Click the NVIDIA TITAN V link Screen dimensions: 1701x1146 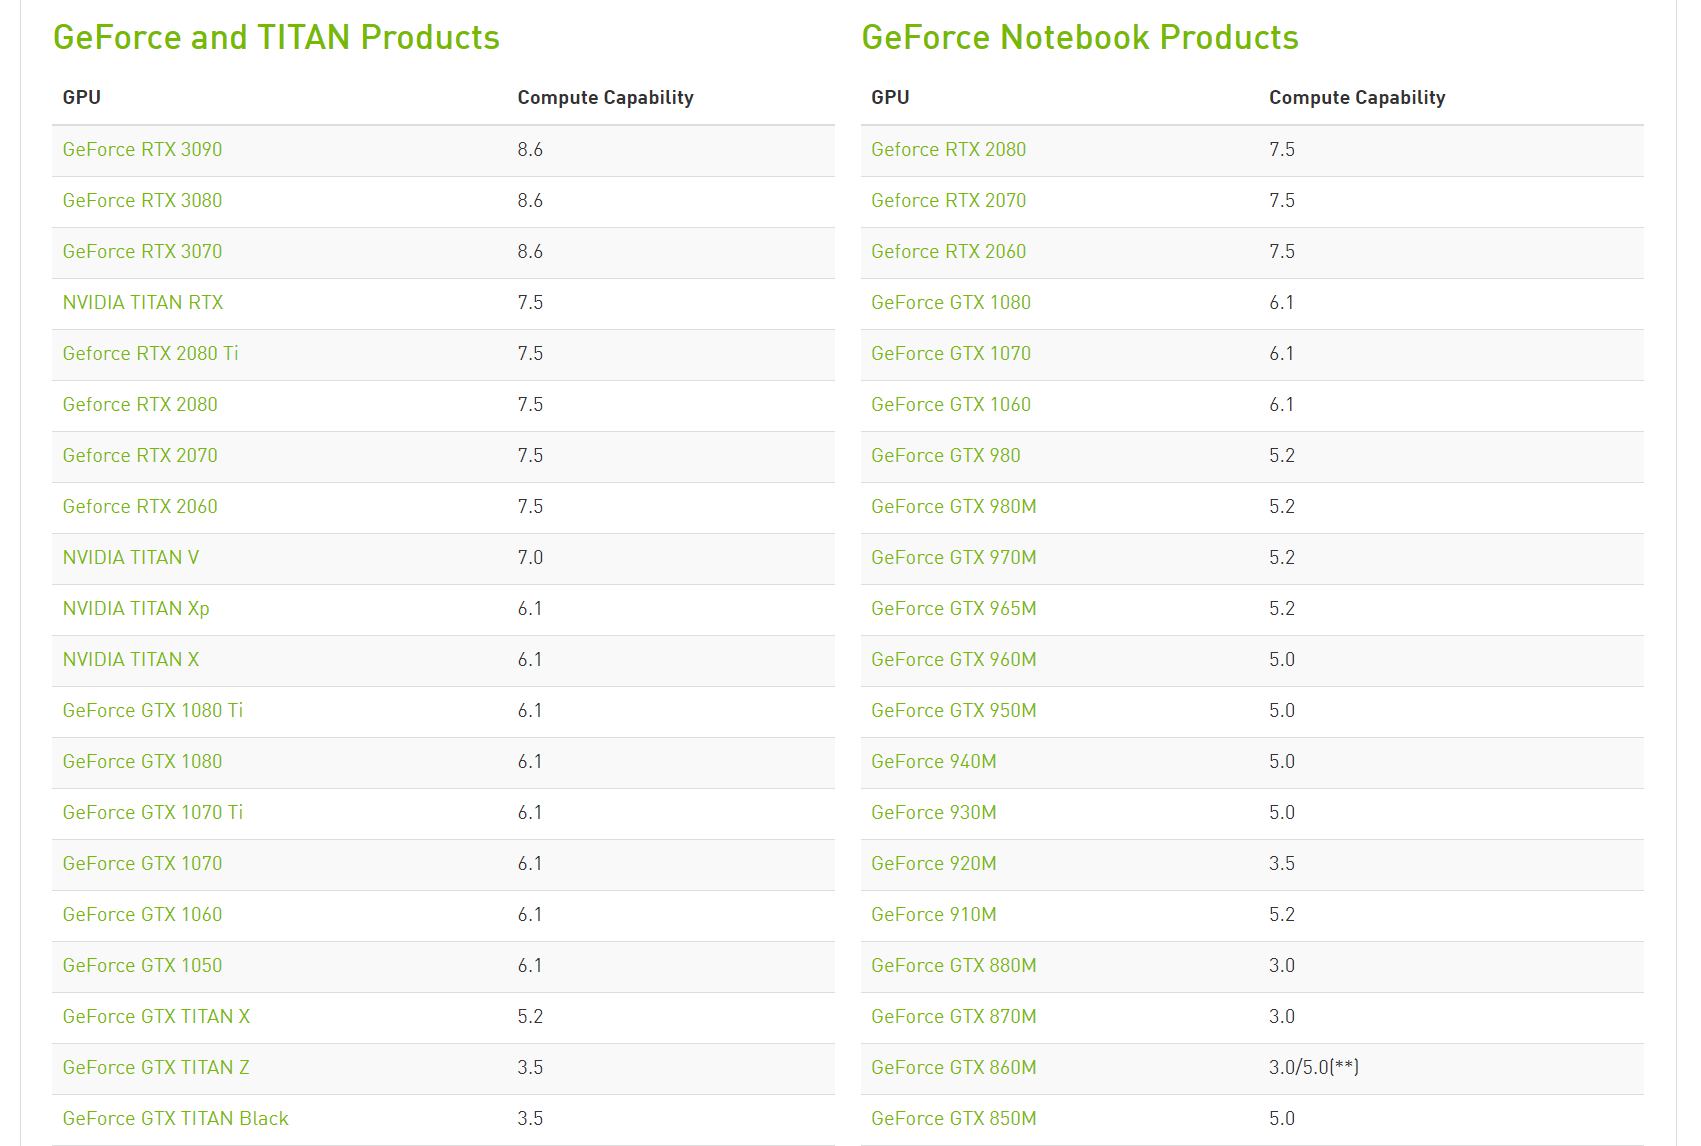pos(131,558)
